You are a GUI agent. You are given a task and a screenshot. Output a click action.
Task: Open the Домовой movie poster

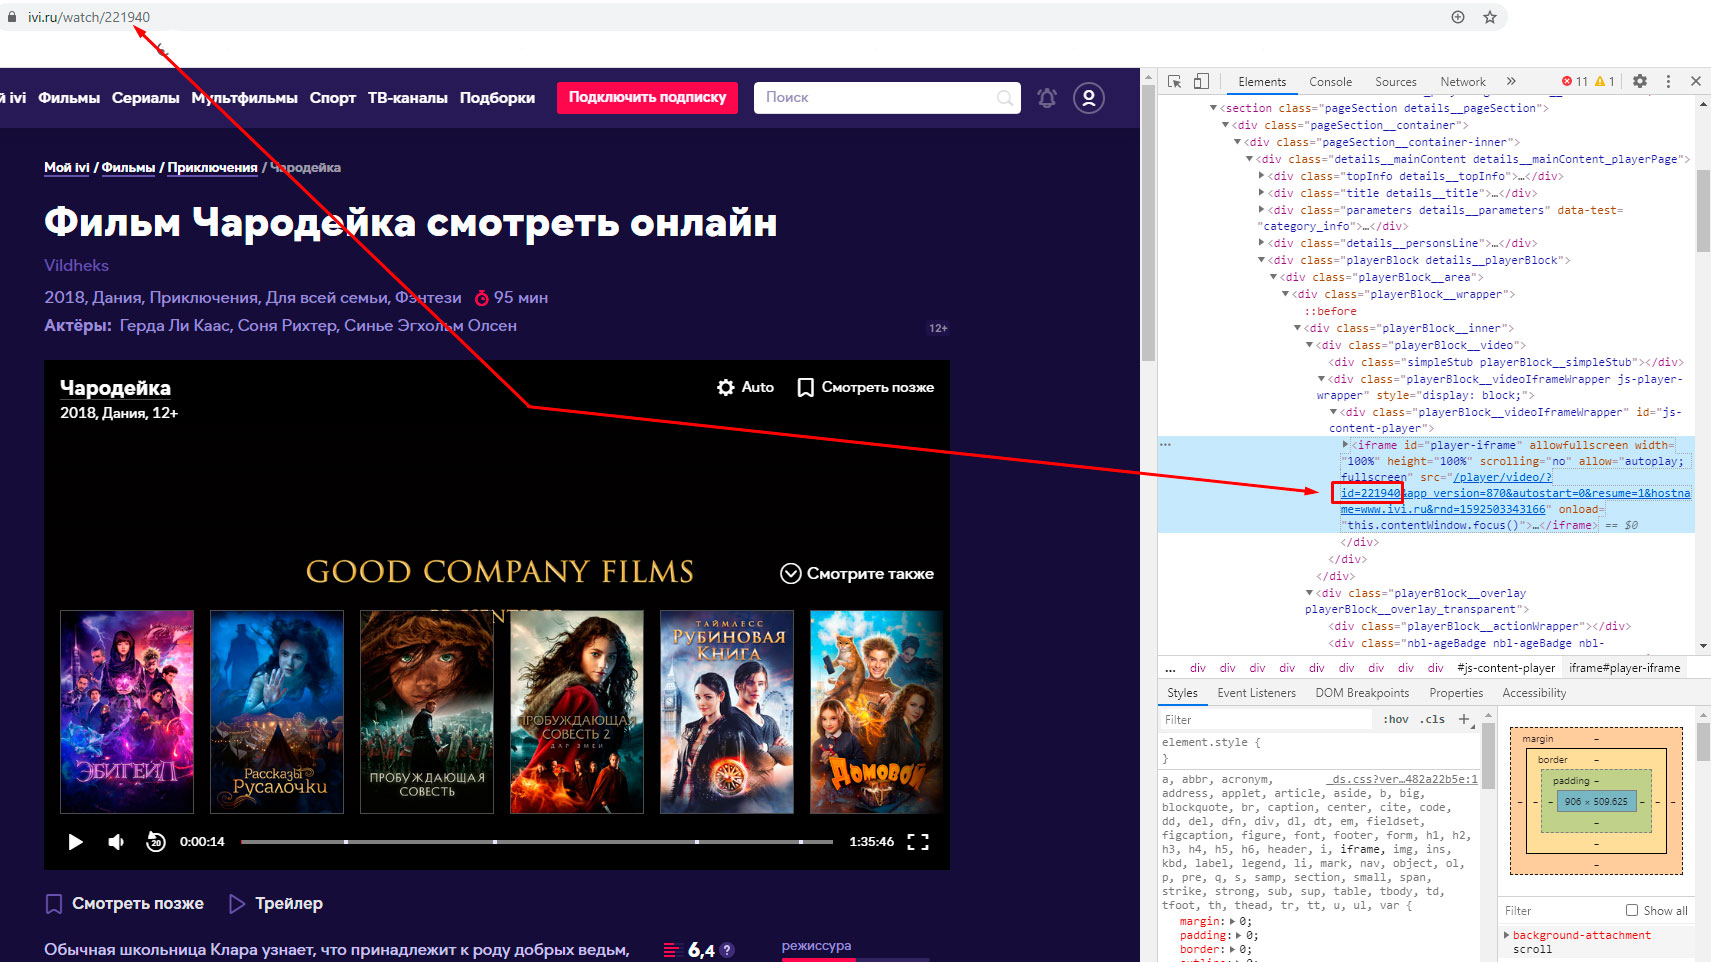[876, 712]
